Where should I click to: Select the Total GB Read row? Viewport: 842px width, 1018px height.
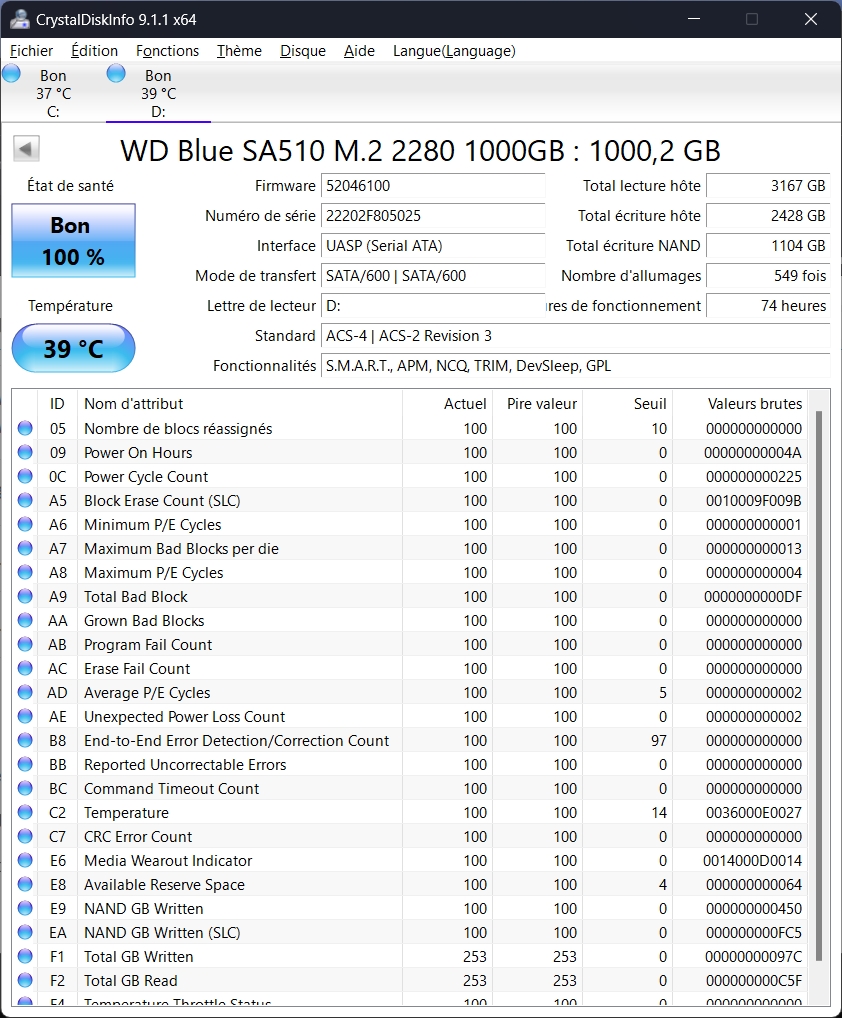[x=411, y=981]
